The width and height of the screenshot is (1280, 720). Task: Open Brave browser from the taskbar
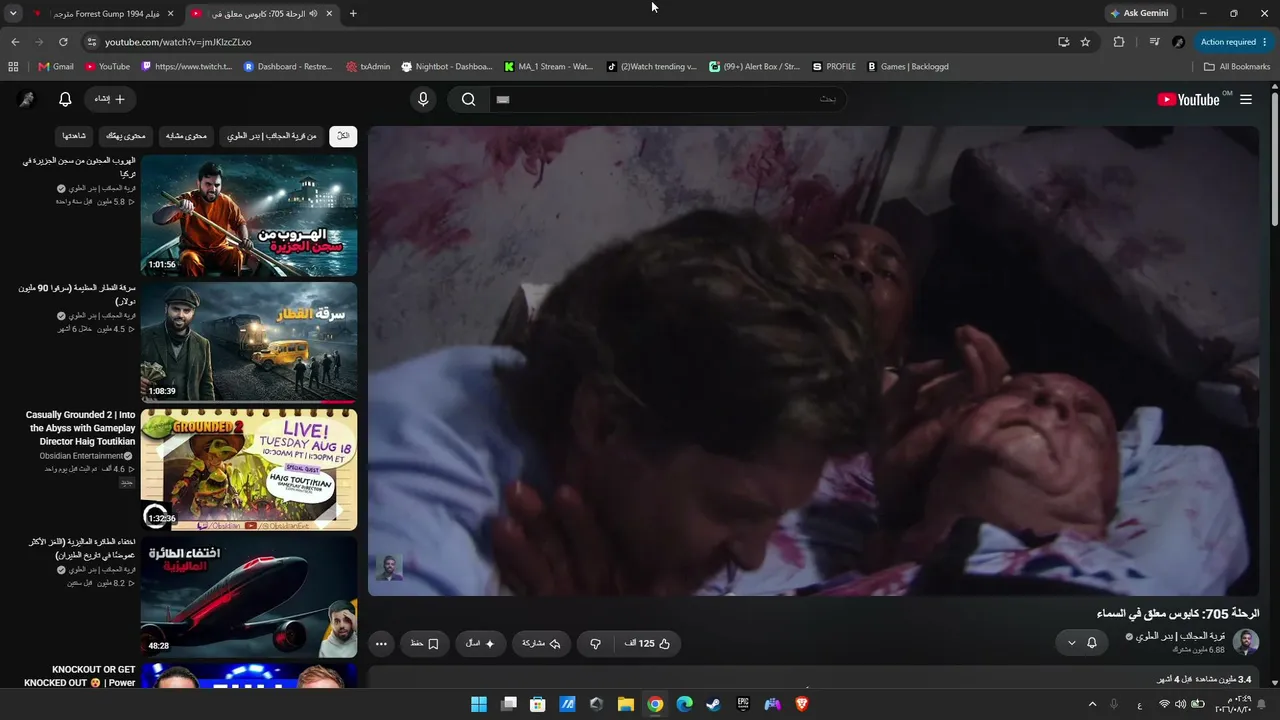pos(802,704)
